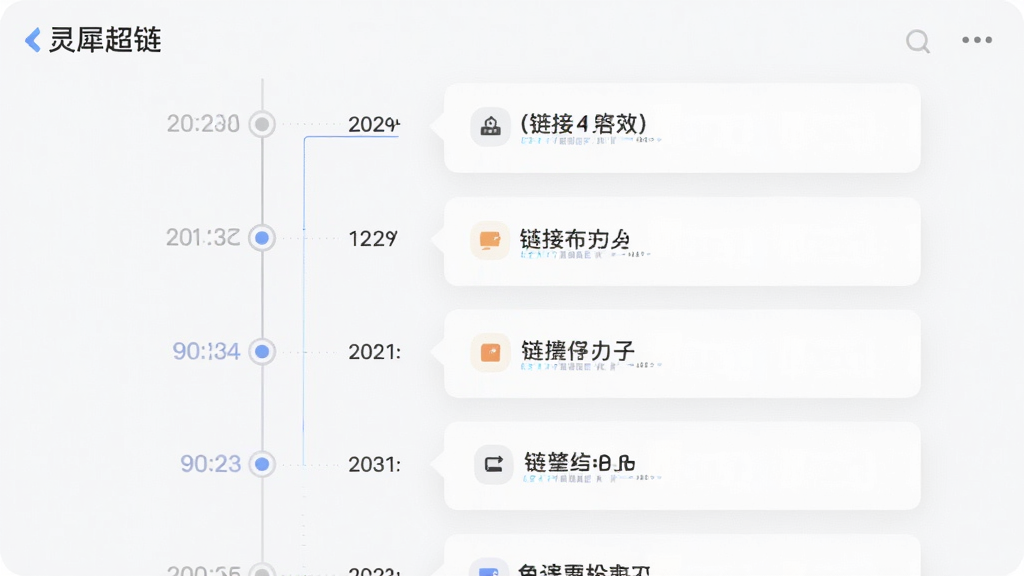Click the blue time label 90:23
The height and width of the screenshot is (576, 1024).
tap(211, 464)
